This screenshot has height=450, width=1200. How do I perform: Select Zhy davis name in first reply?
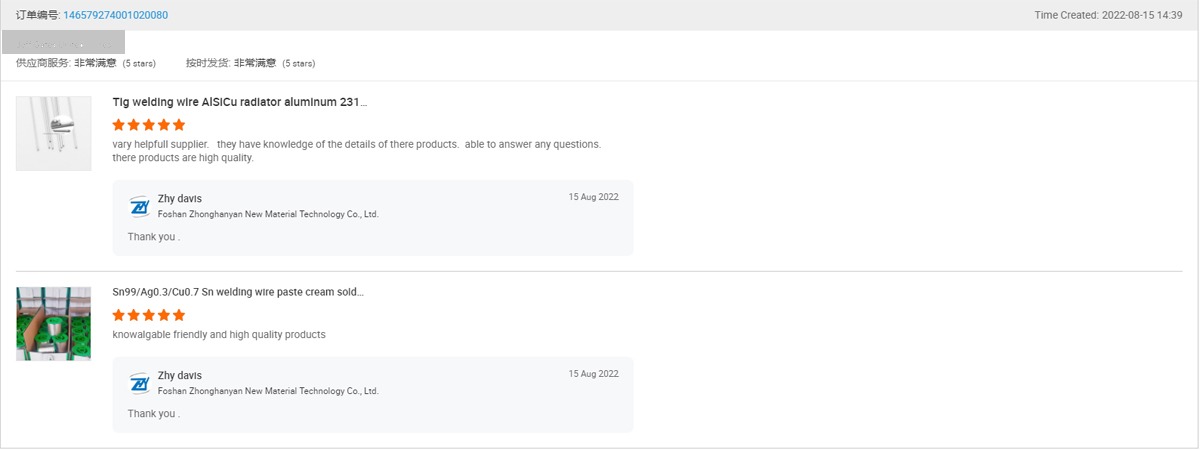coord(180,199)
